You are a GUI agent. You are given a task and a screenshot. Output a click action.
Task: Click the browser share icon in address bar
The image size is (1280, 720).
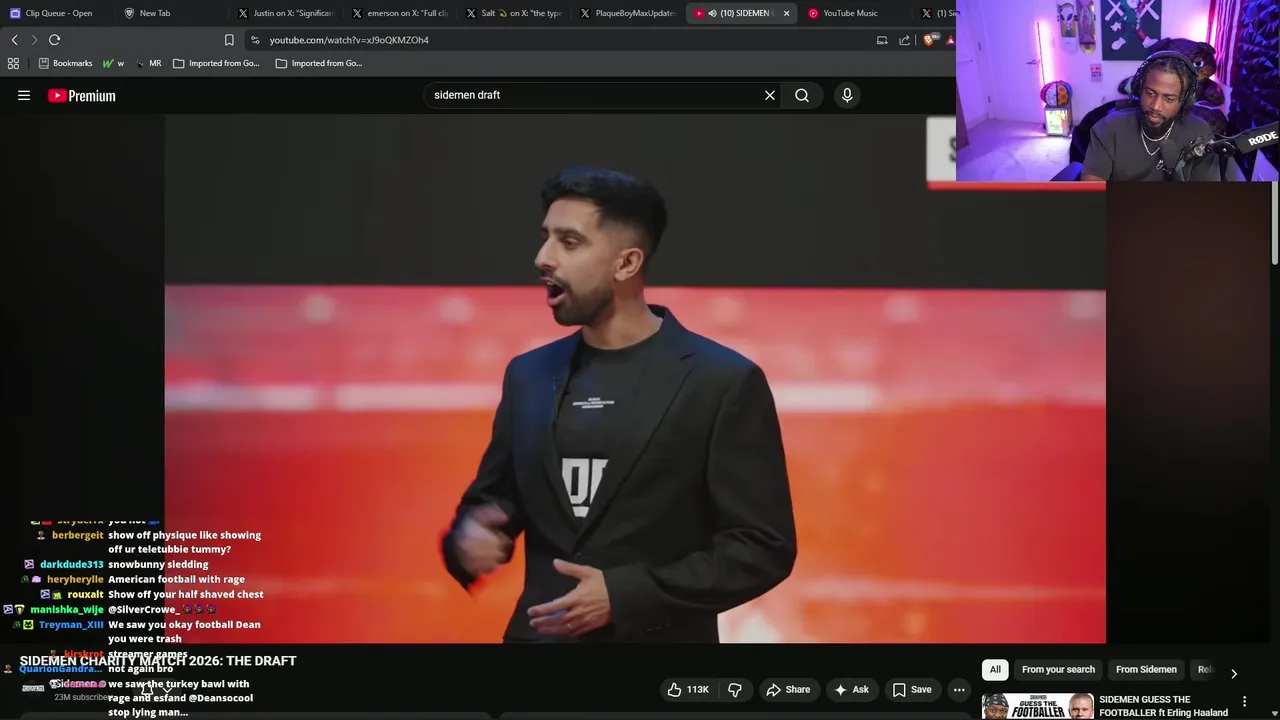[x=905, y=40]
